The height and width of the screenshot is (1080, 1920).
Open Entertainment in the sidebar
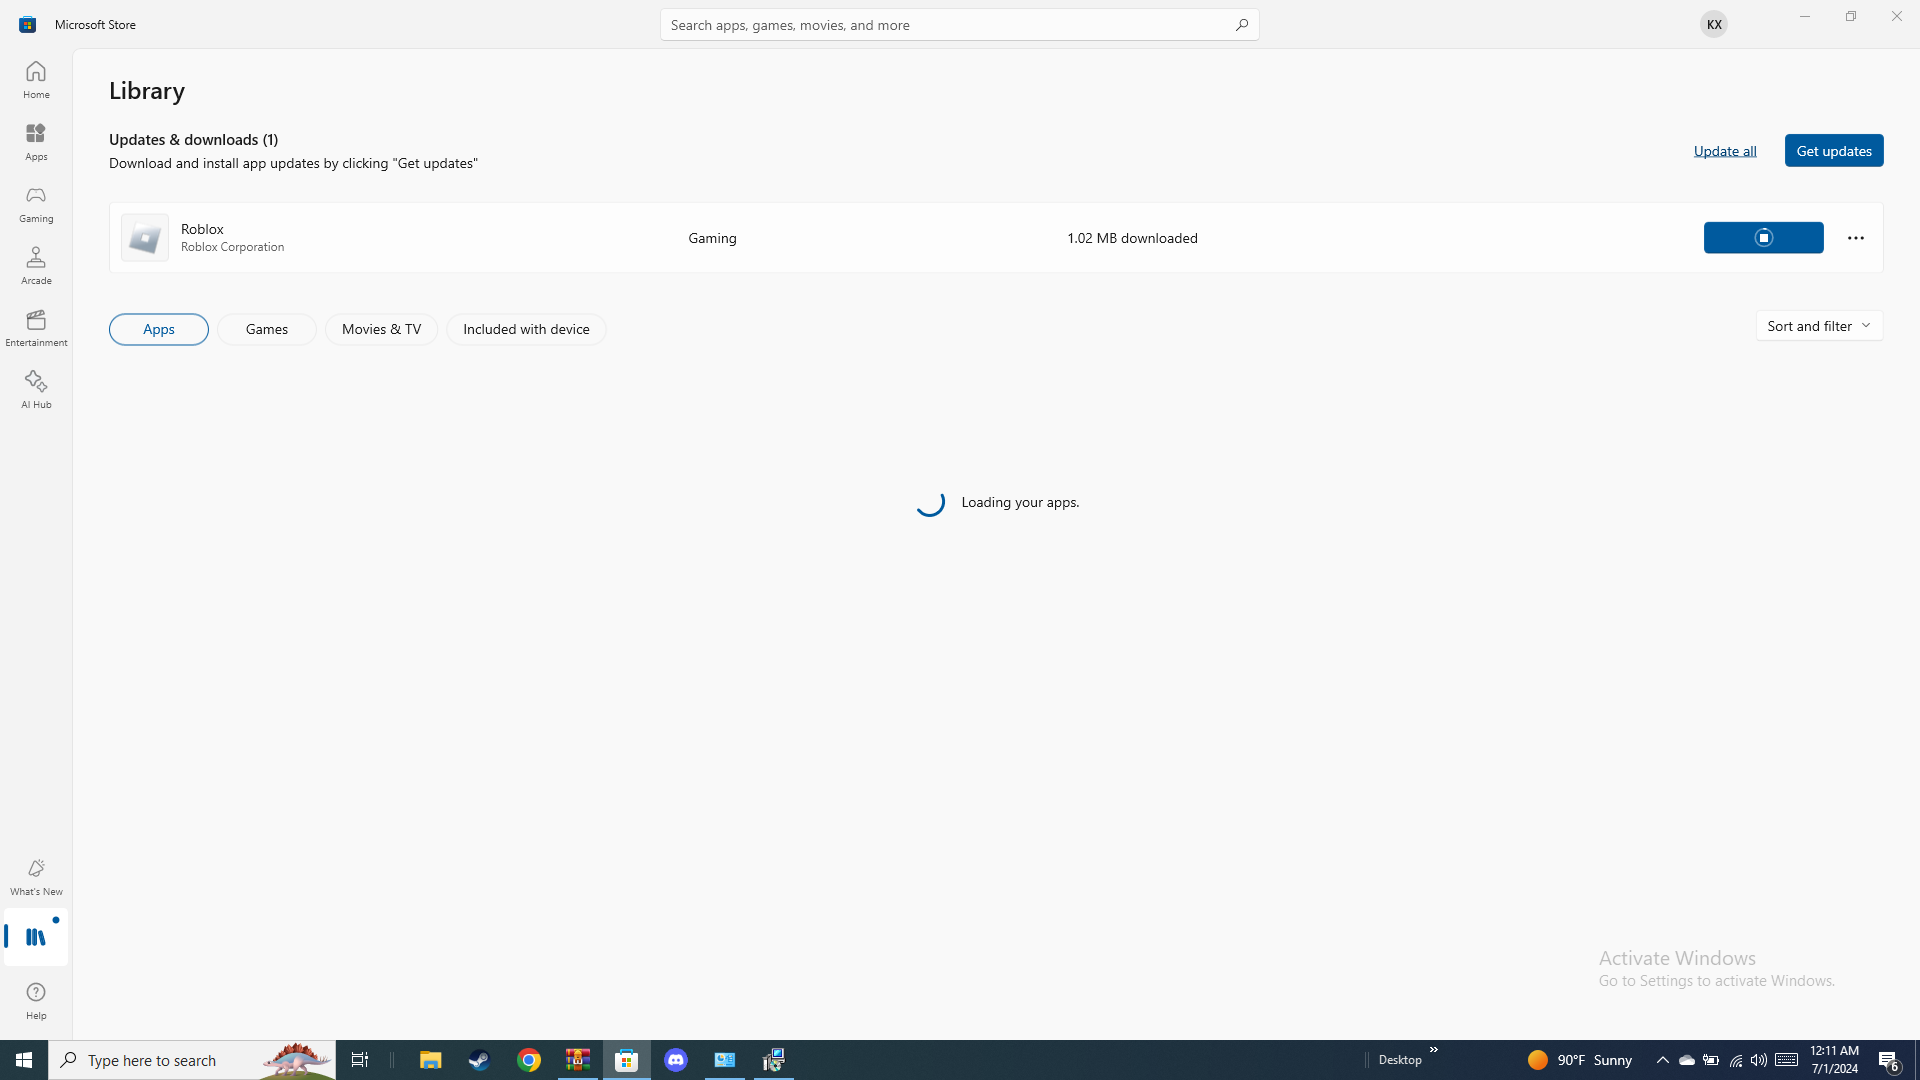[36, 327]
